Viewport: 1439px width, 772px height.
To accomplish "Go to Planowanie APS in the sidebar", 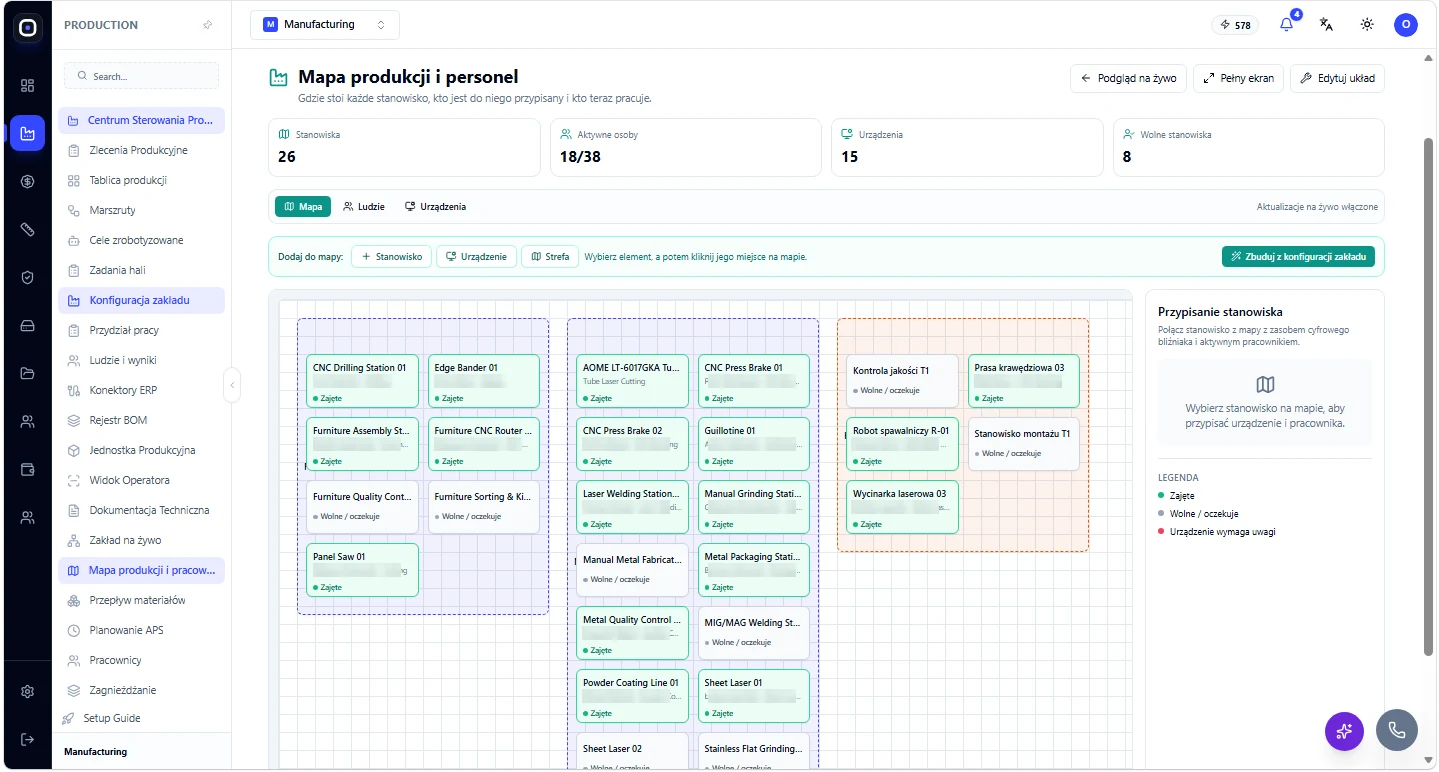I will coord(141,630).
